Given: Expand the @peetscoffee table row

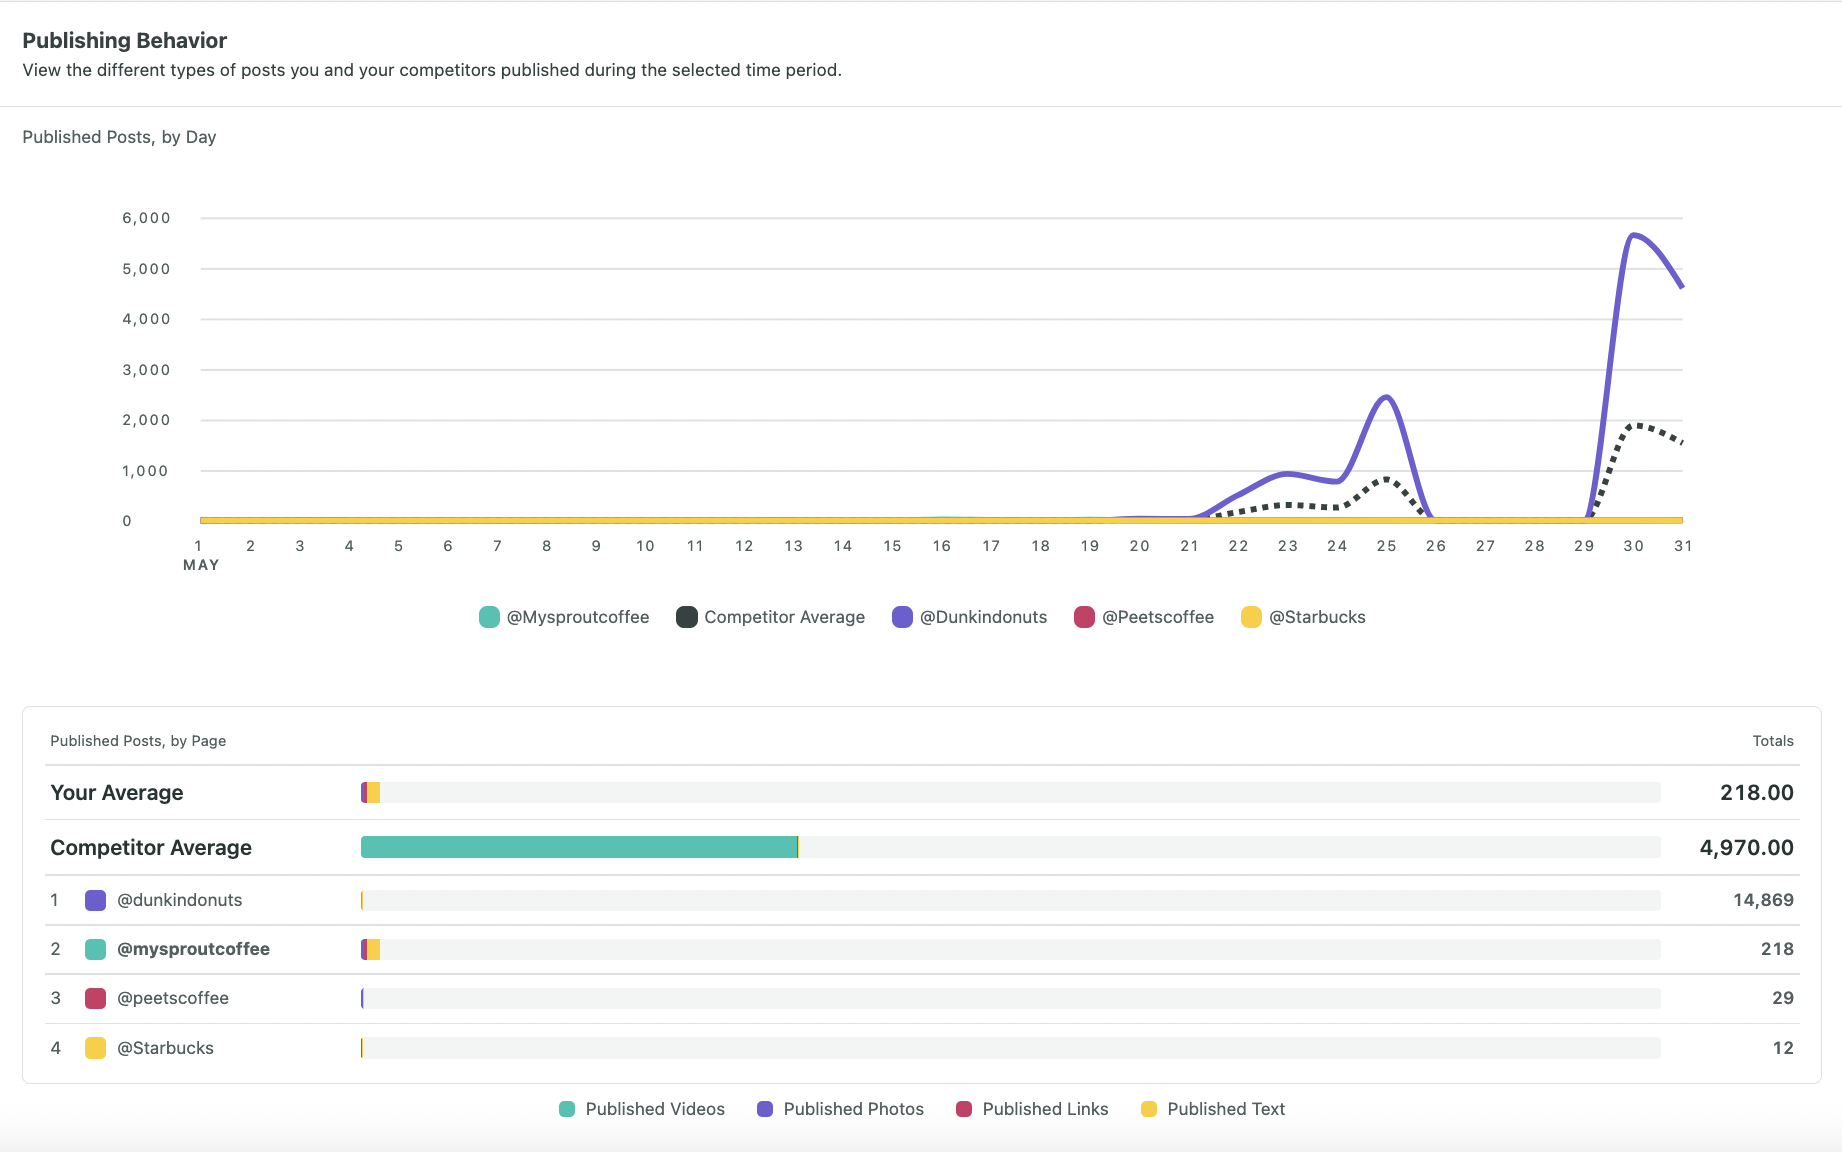Looking at the screenshot, I should click(x=172, y=997).
